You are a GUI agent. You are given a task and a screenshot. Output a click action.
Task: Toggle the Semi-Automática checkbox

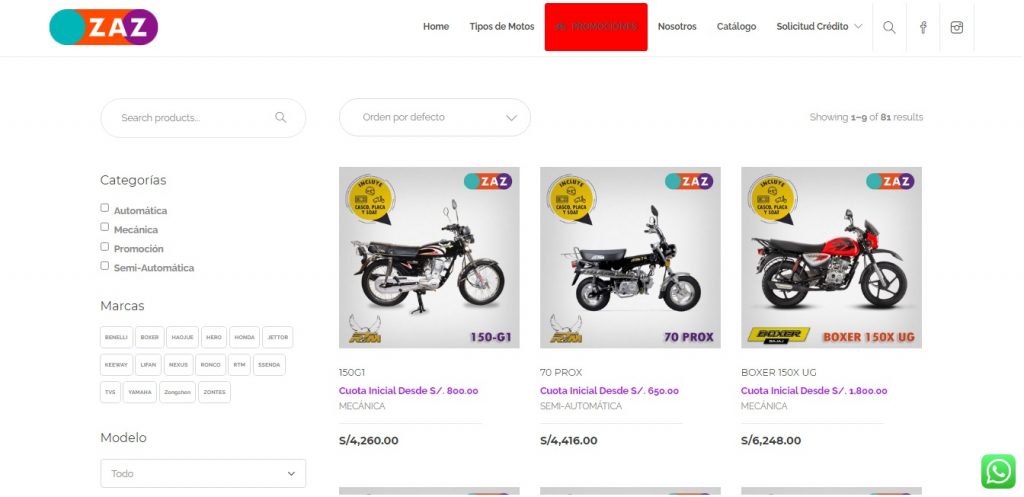click(105, 265)
